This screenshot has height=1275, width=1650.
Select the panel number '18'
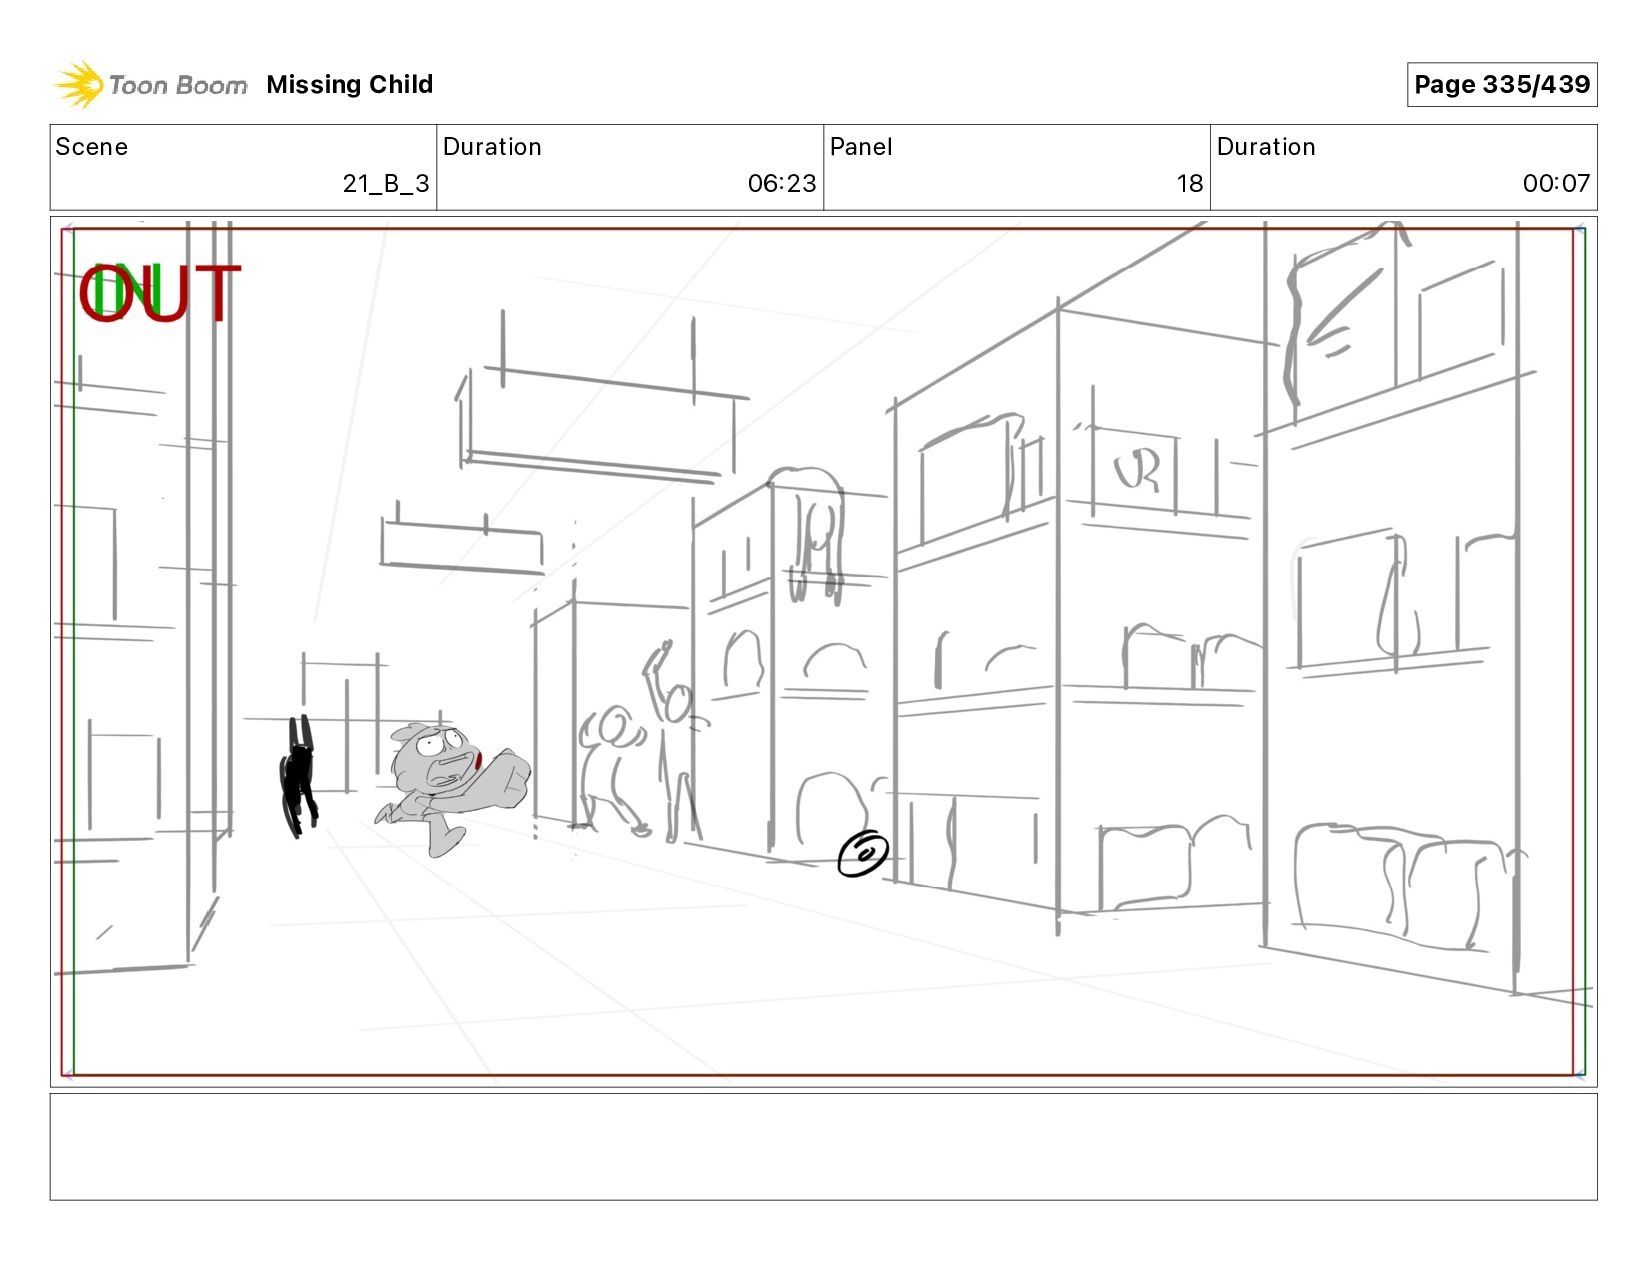tap(1190, 184)
